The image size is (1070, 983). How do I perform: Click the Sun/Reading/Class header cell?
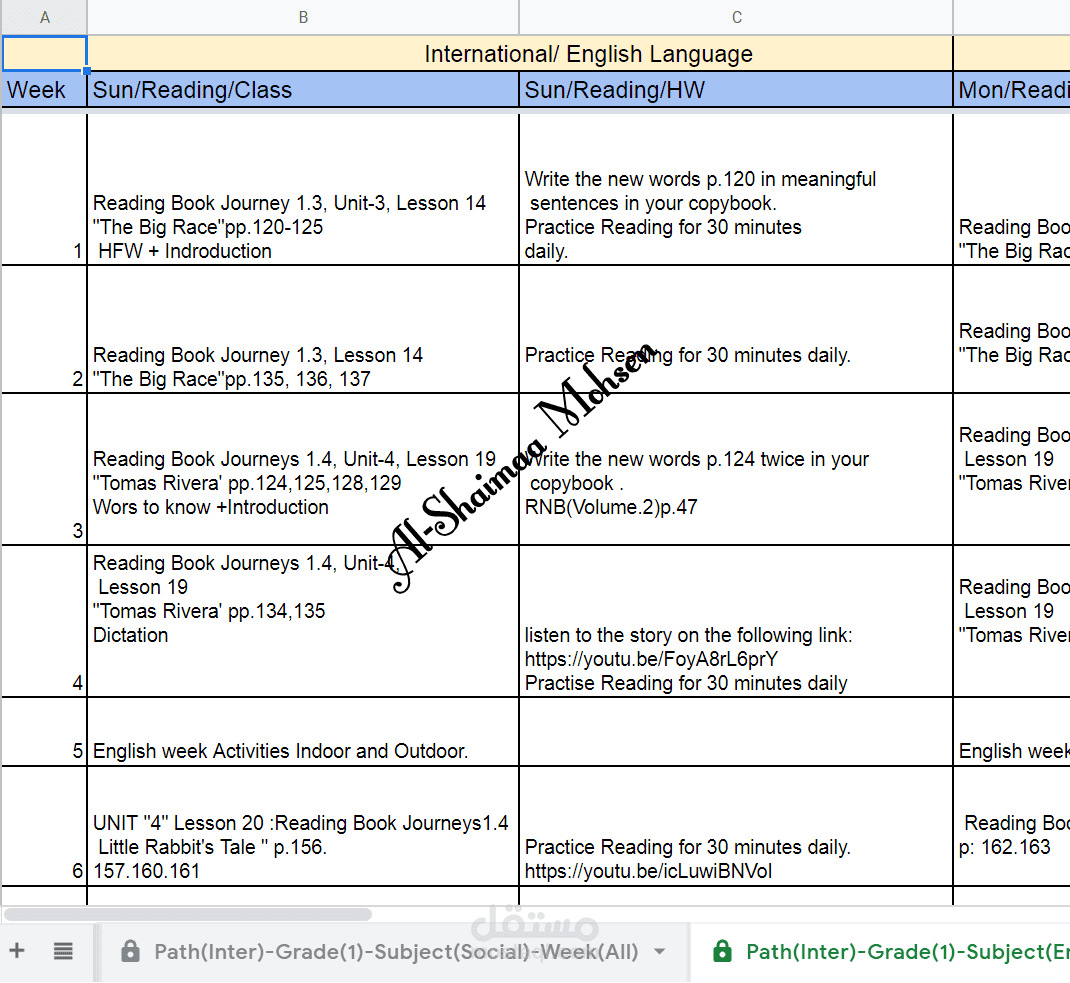(303, 89)
